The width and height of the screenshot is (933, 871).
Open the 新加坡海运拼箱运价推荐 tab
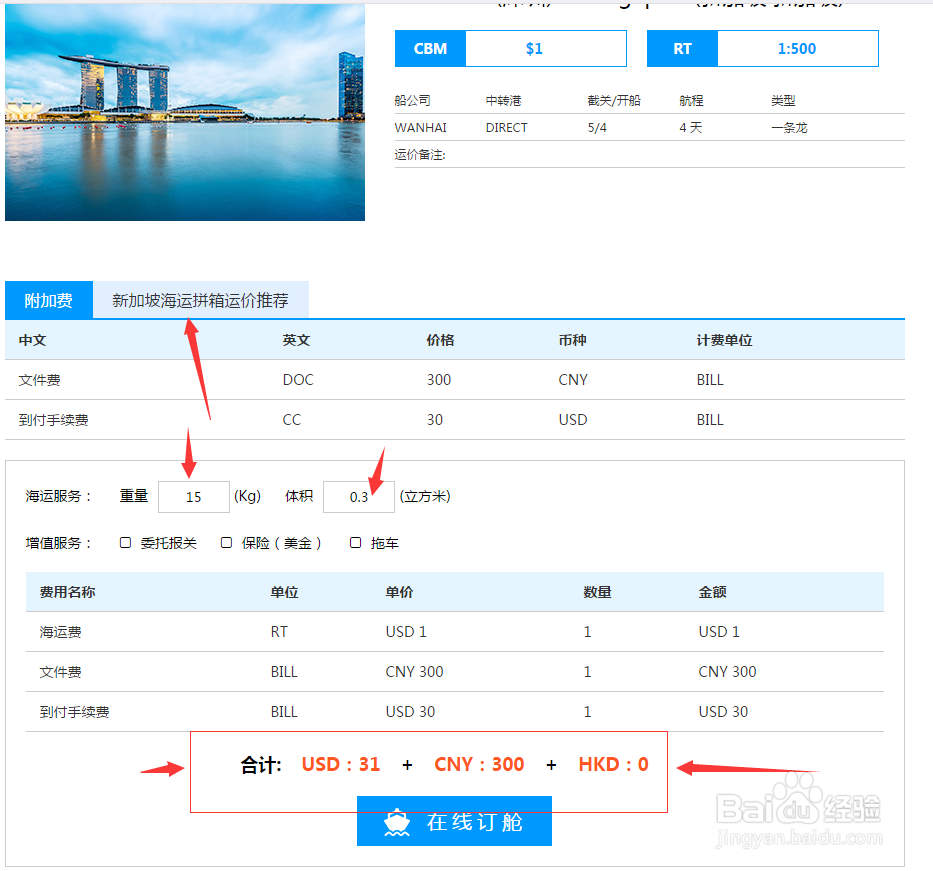(200, 300)
